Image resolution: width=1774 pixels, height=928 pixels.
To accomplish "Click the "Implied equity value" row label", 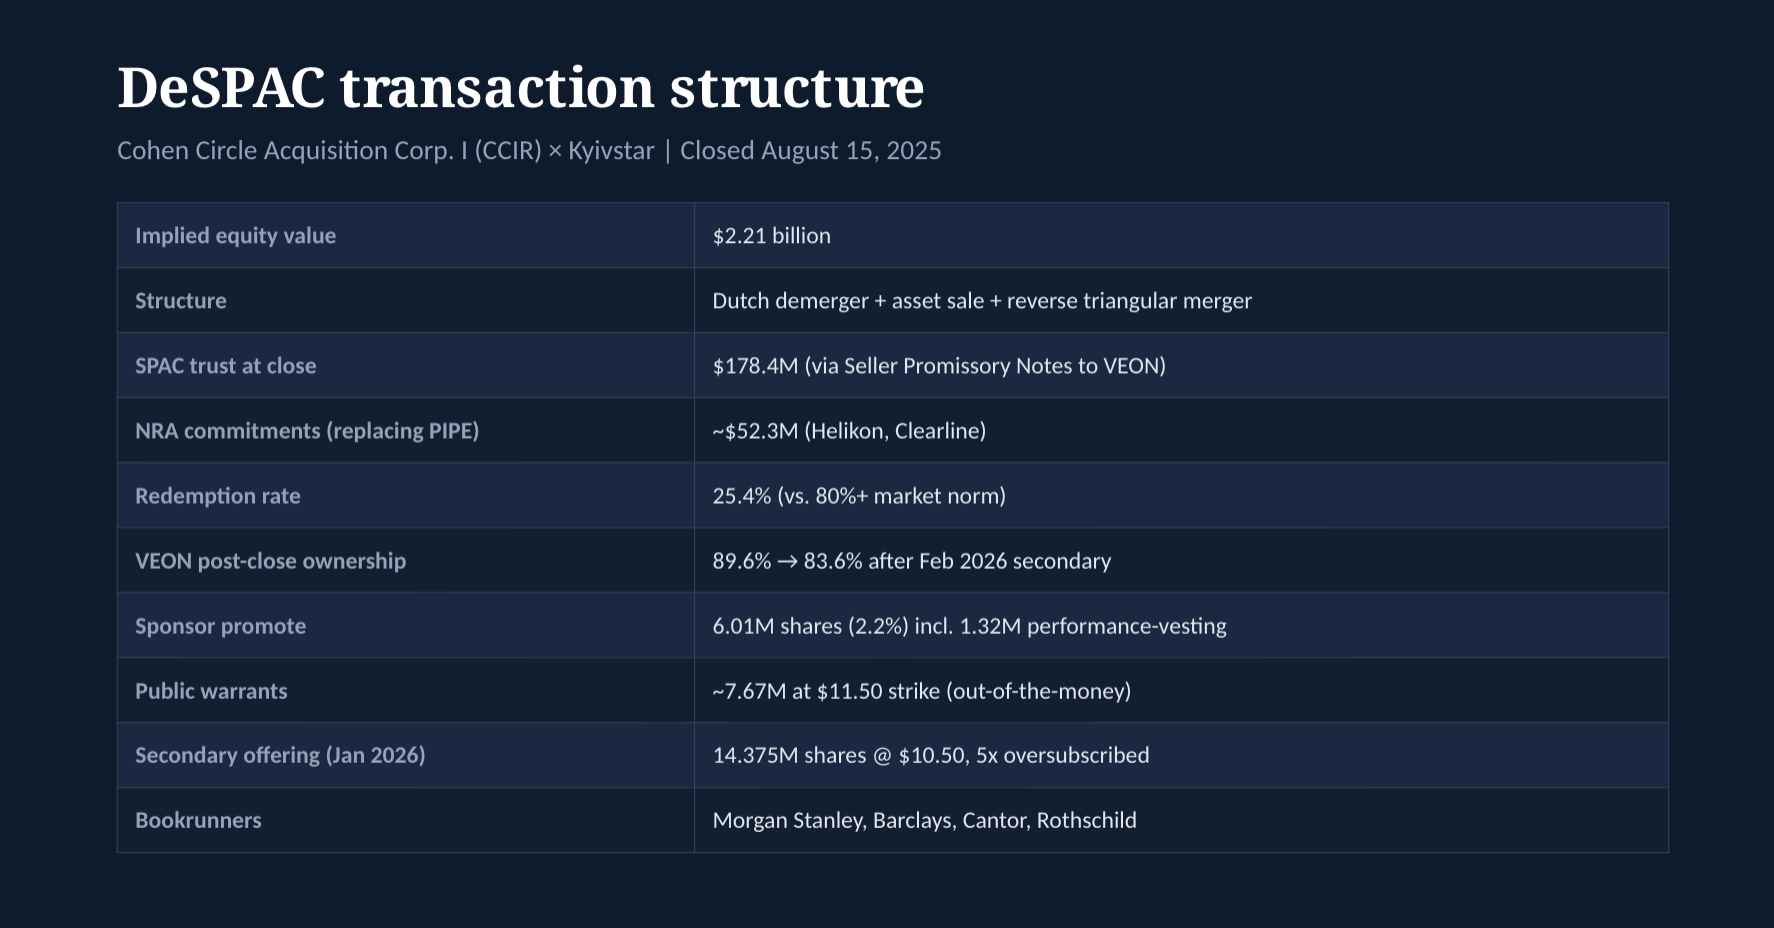I will point(235,236).
